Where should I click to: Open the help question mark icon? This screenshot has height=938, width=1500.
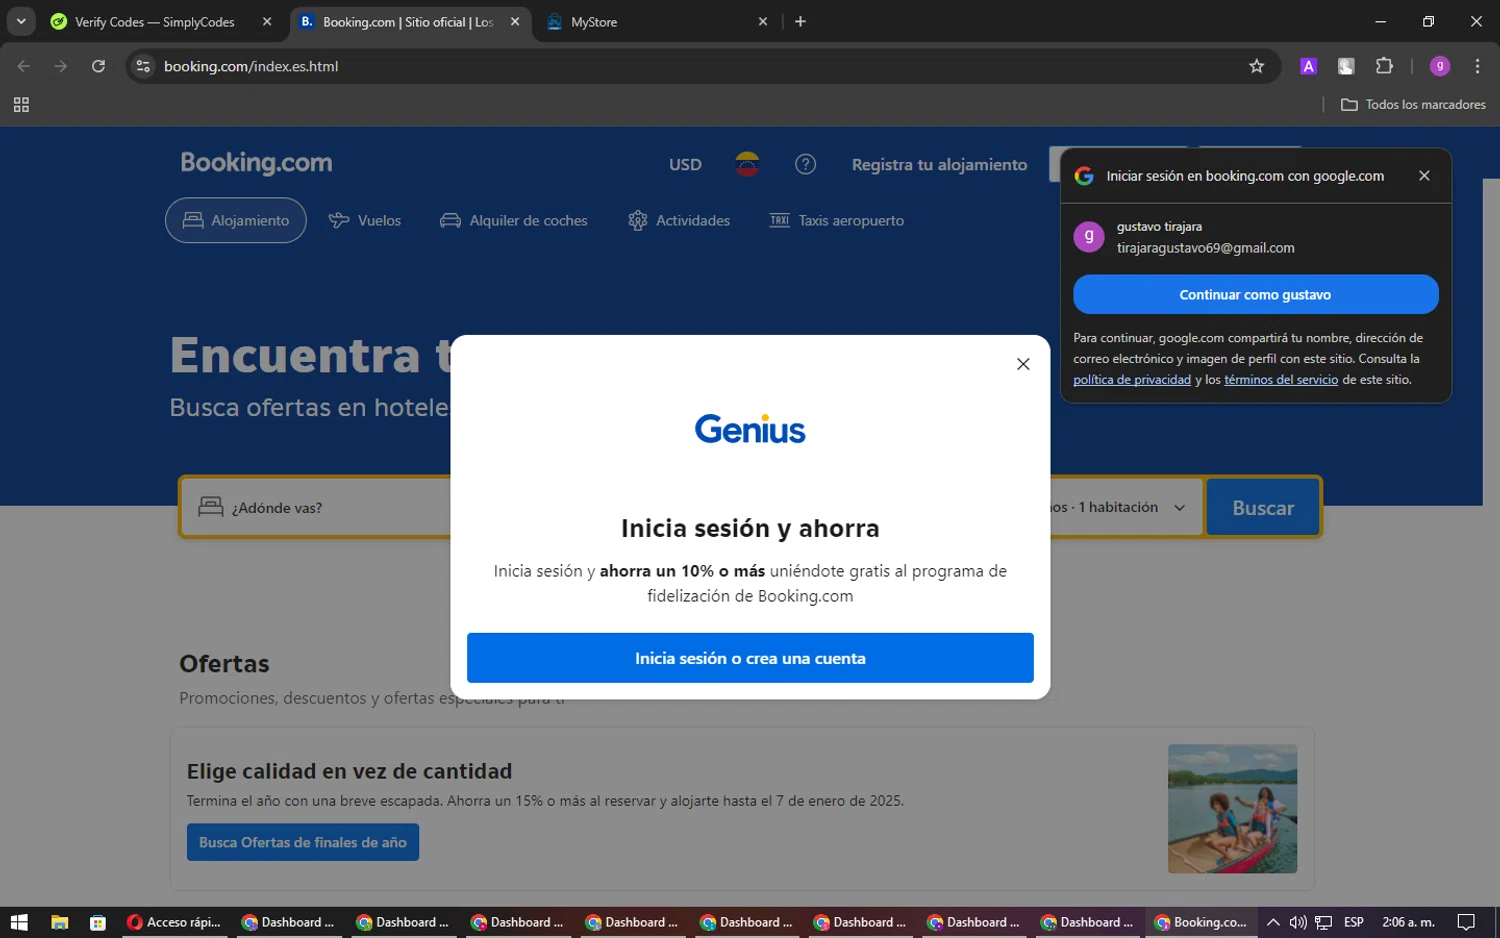(805, 164)
